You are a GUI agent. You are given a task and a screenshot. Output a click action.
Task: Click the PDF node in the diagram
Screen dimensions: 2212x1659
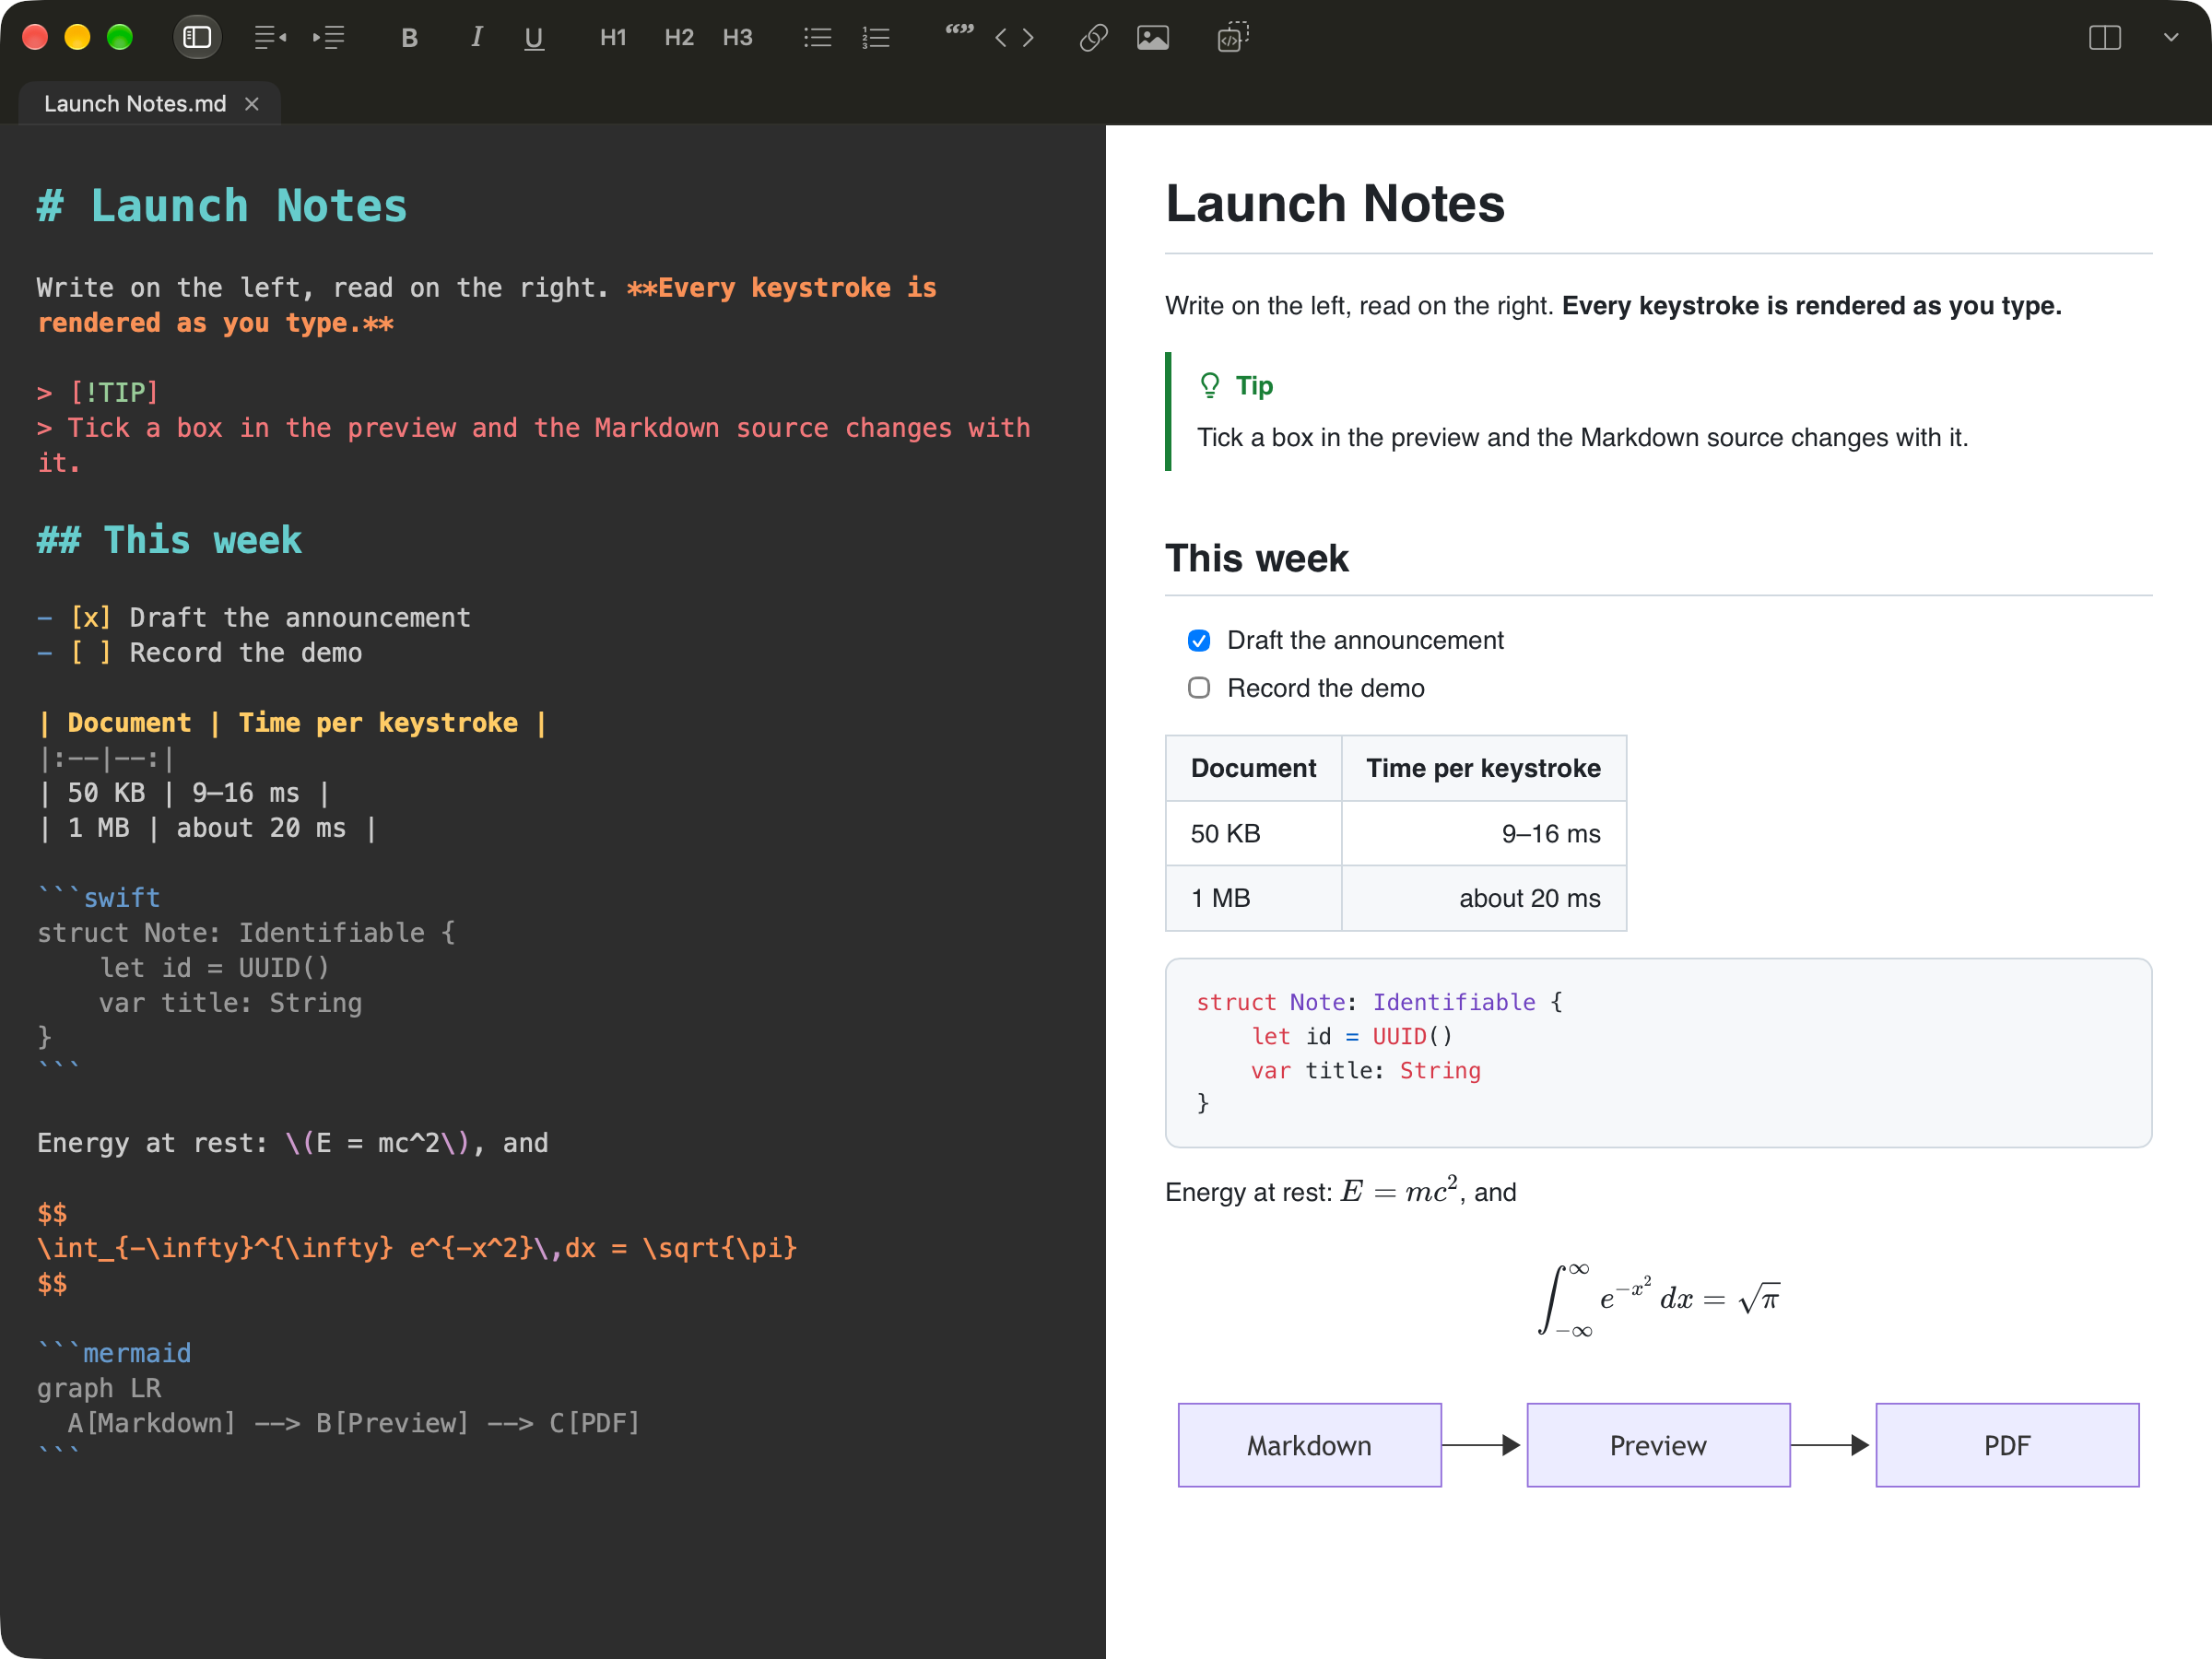(2007, 1445)
